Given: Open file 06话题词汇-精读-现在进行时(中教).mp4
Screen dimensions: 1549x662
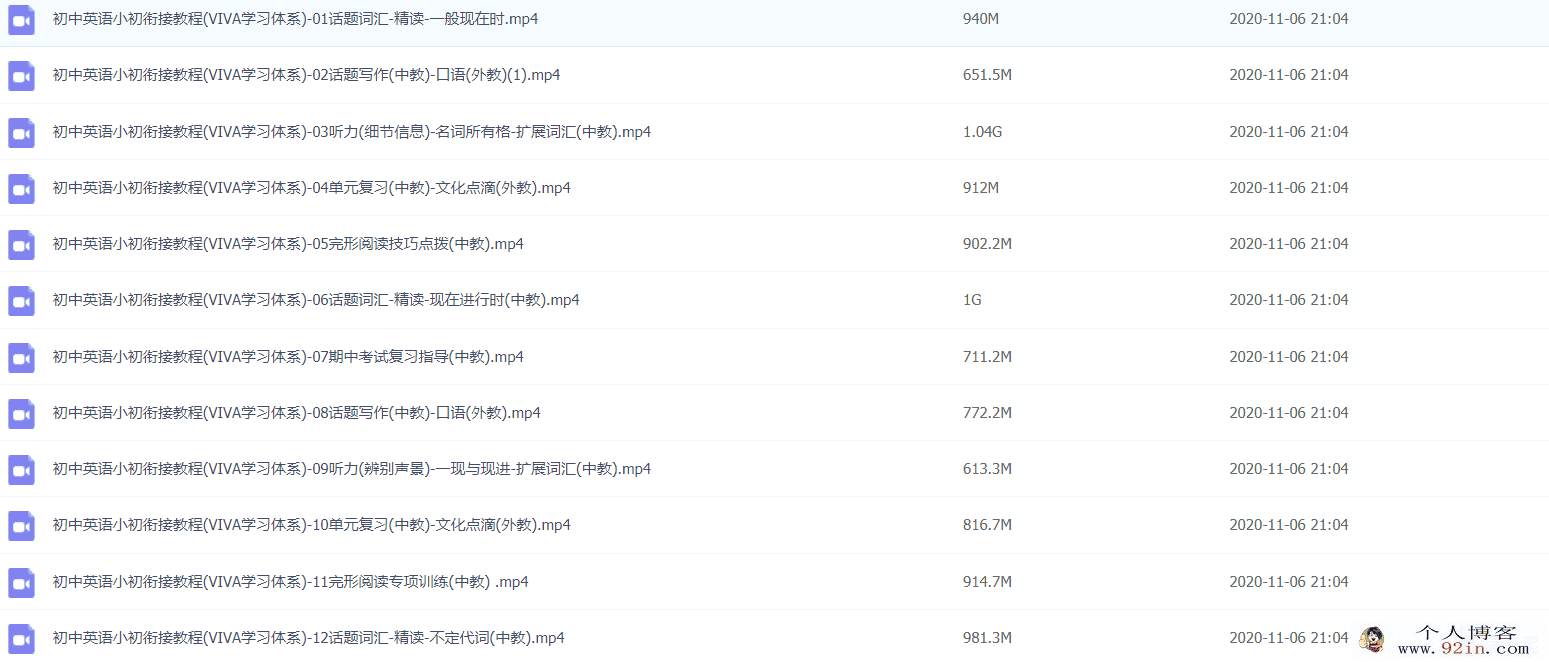Looking at the screenshot, I should point(316,300).
